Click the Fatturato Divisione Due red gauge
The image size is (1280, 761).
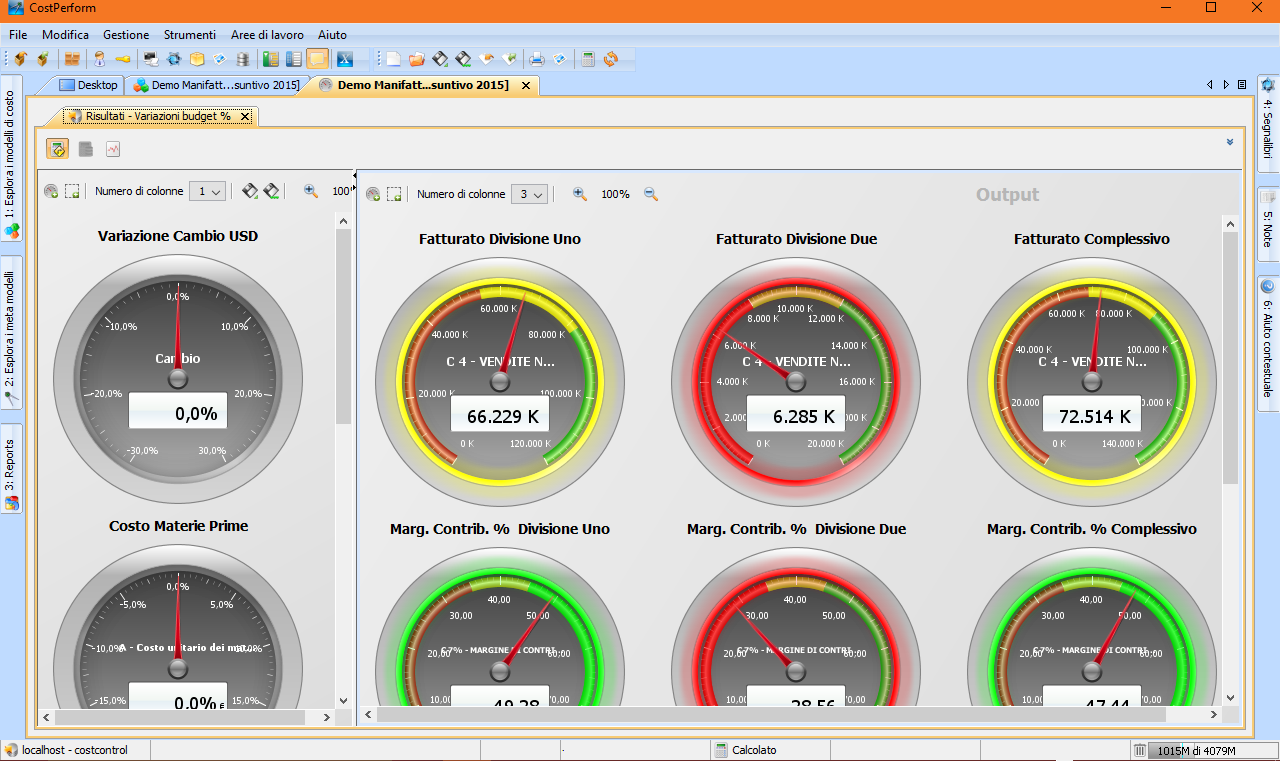(x=796, y=380)
